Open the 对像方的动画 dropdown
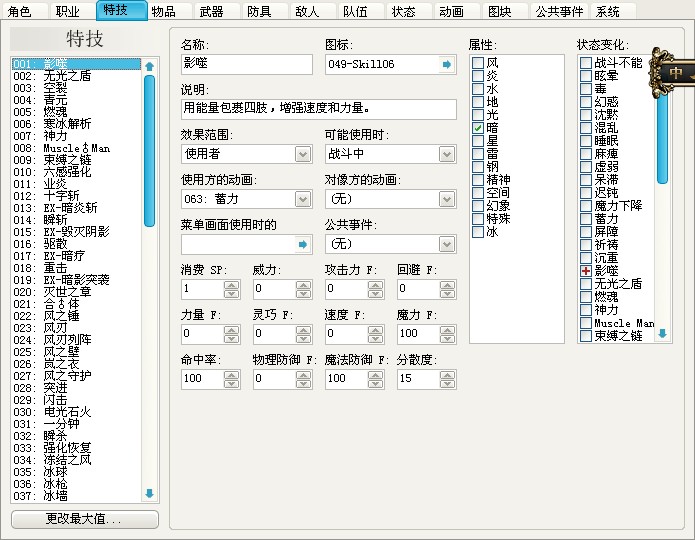This screenshot has width=695, height=540. click(447, 200)
